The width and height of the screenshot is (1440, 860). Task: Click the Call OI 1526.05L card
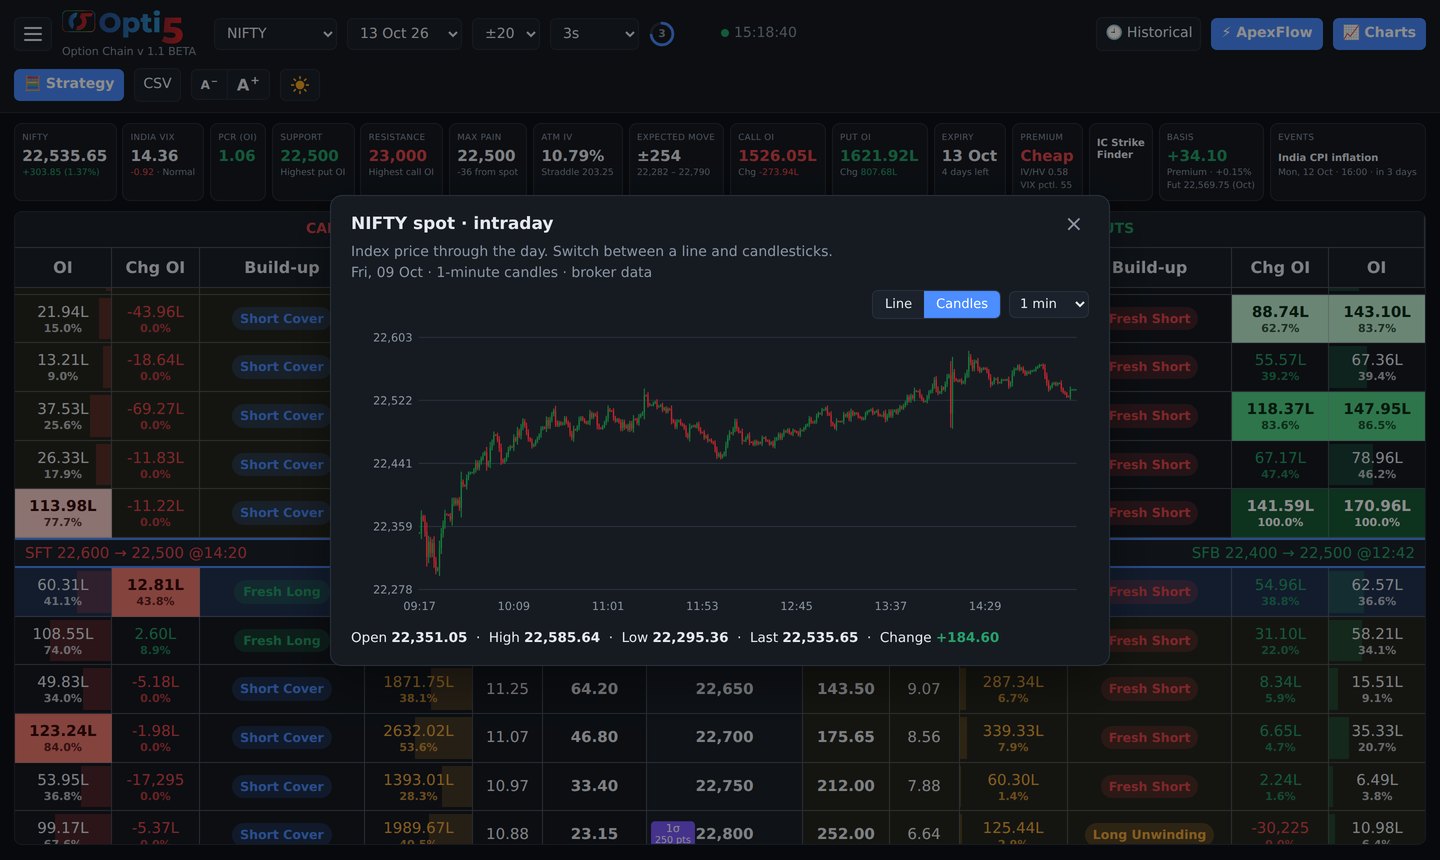pos(777,162)
